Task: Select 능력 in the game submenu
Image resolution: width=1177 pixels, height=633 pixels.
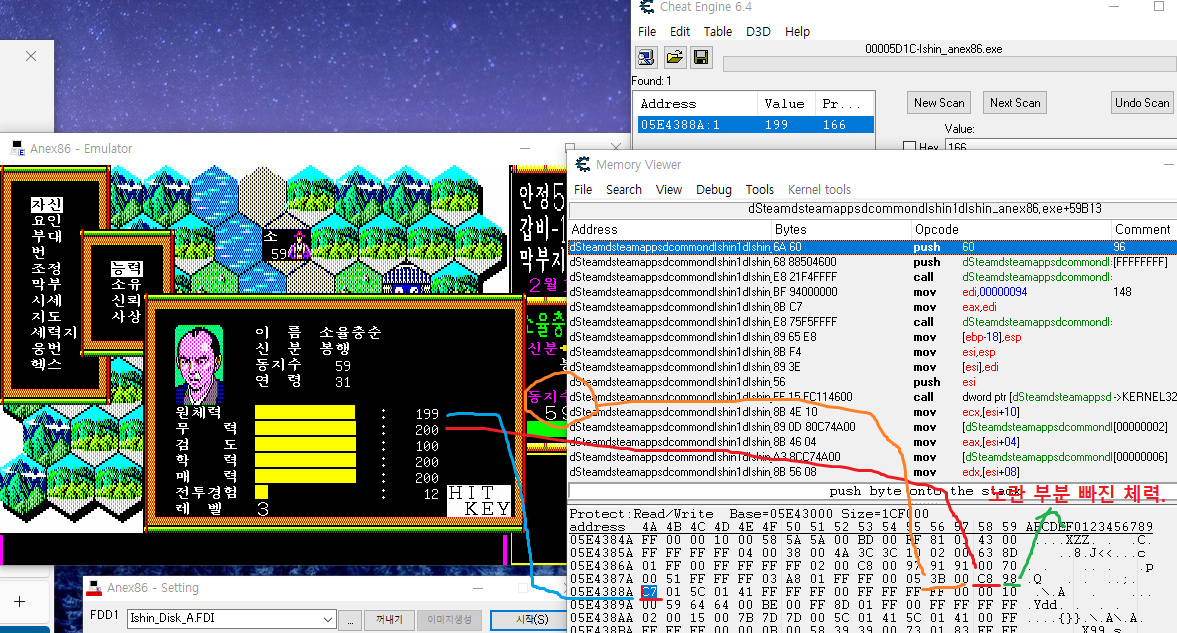Action: 126,268
